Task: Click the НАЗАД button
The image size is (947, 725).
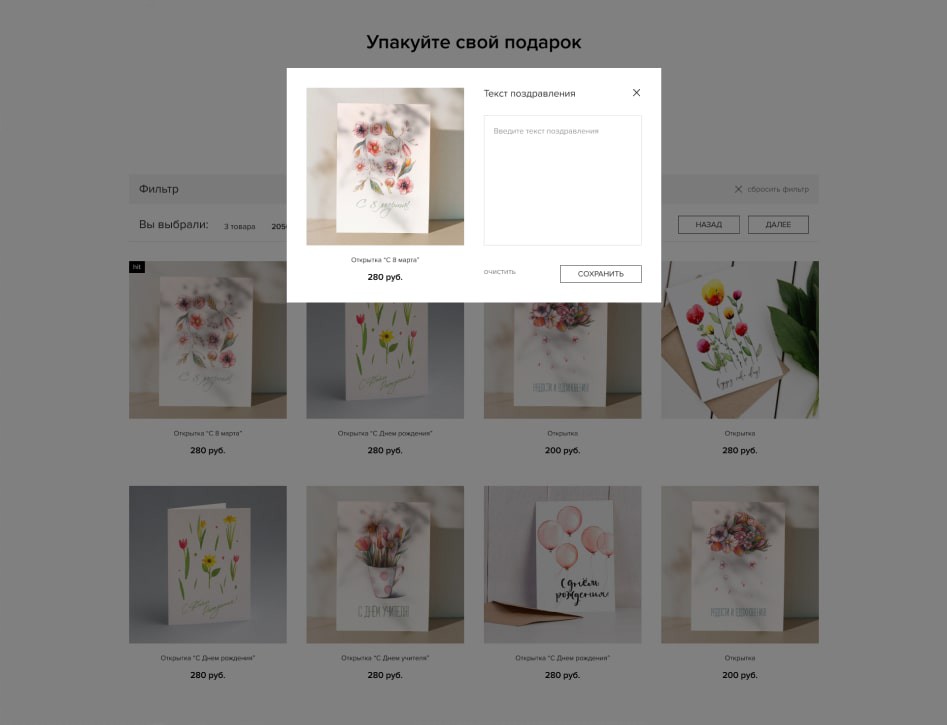Action: 708,224
